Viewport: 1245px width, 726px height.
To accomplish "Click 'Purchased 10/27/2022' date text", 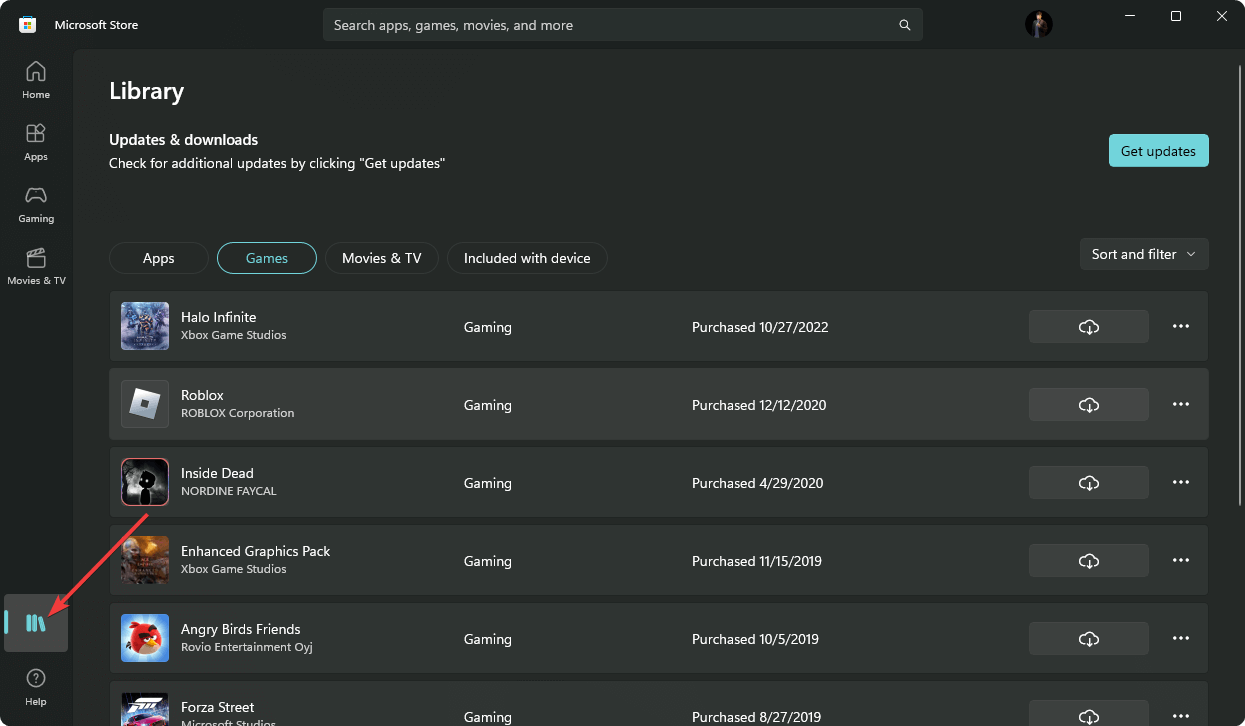I will point(760,327).
